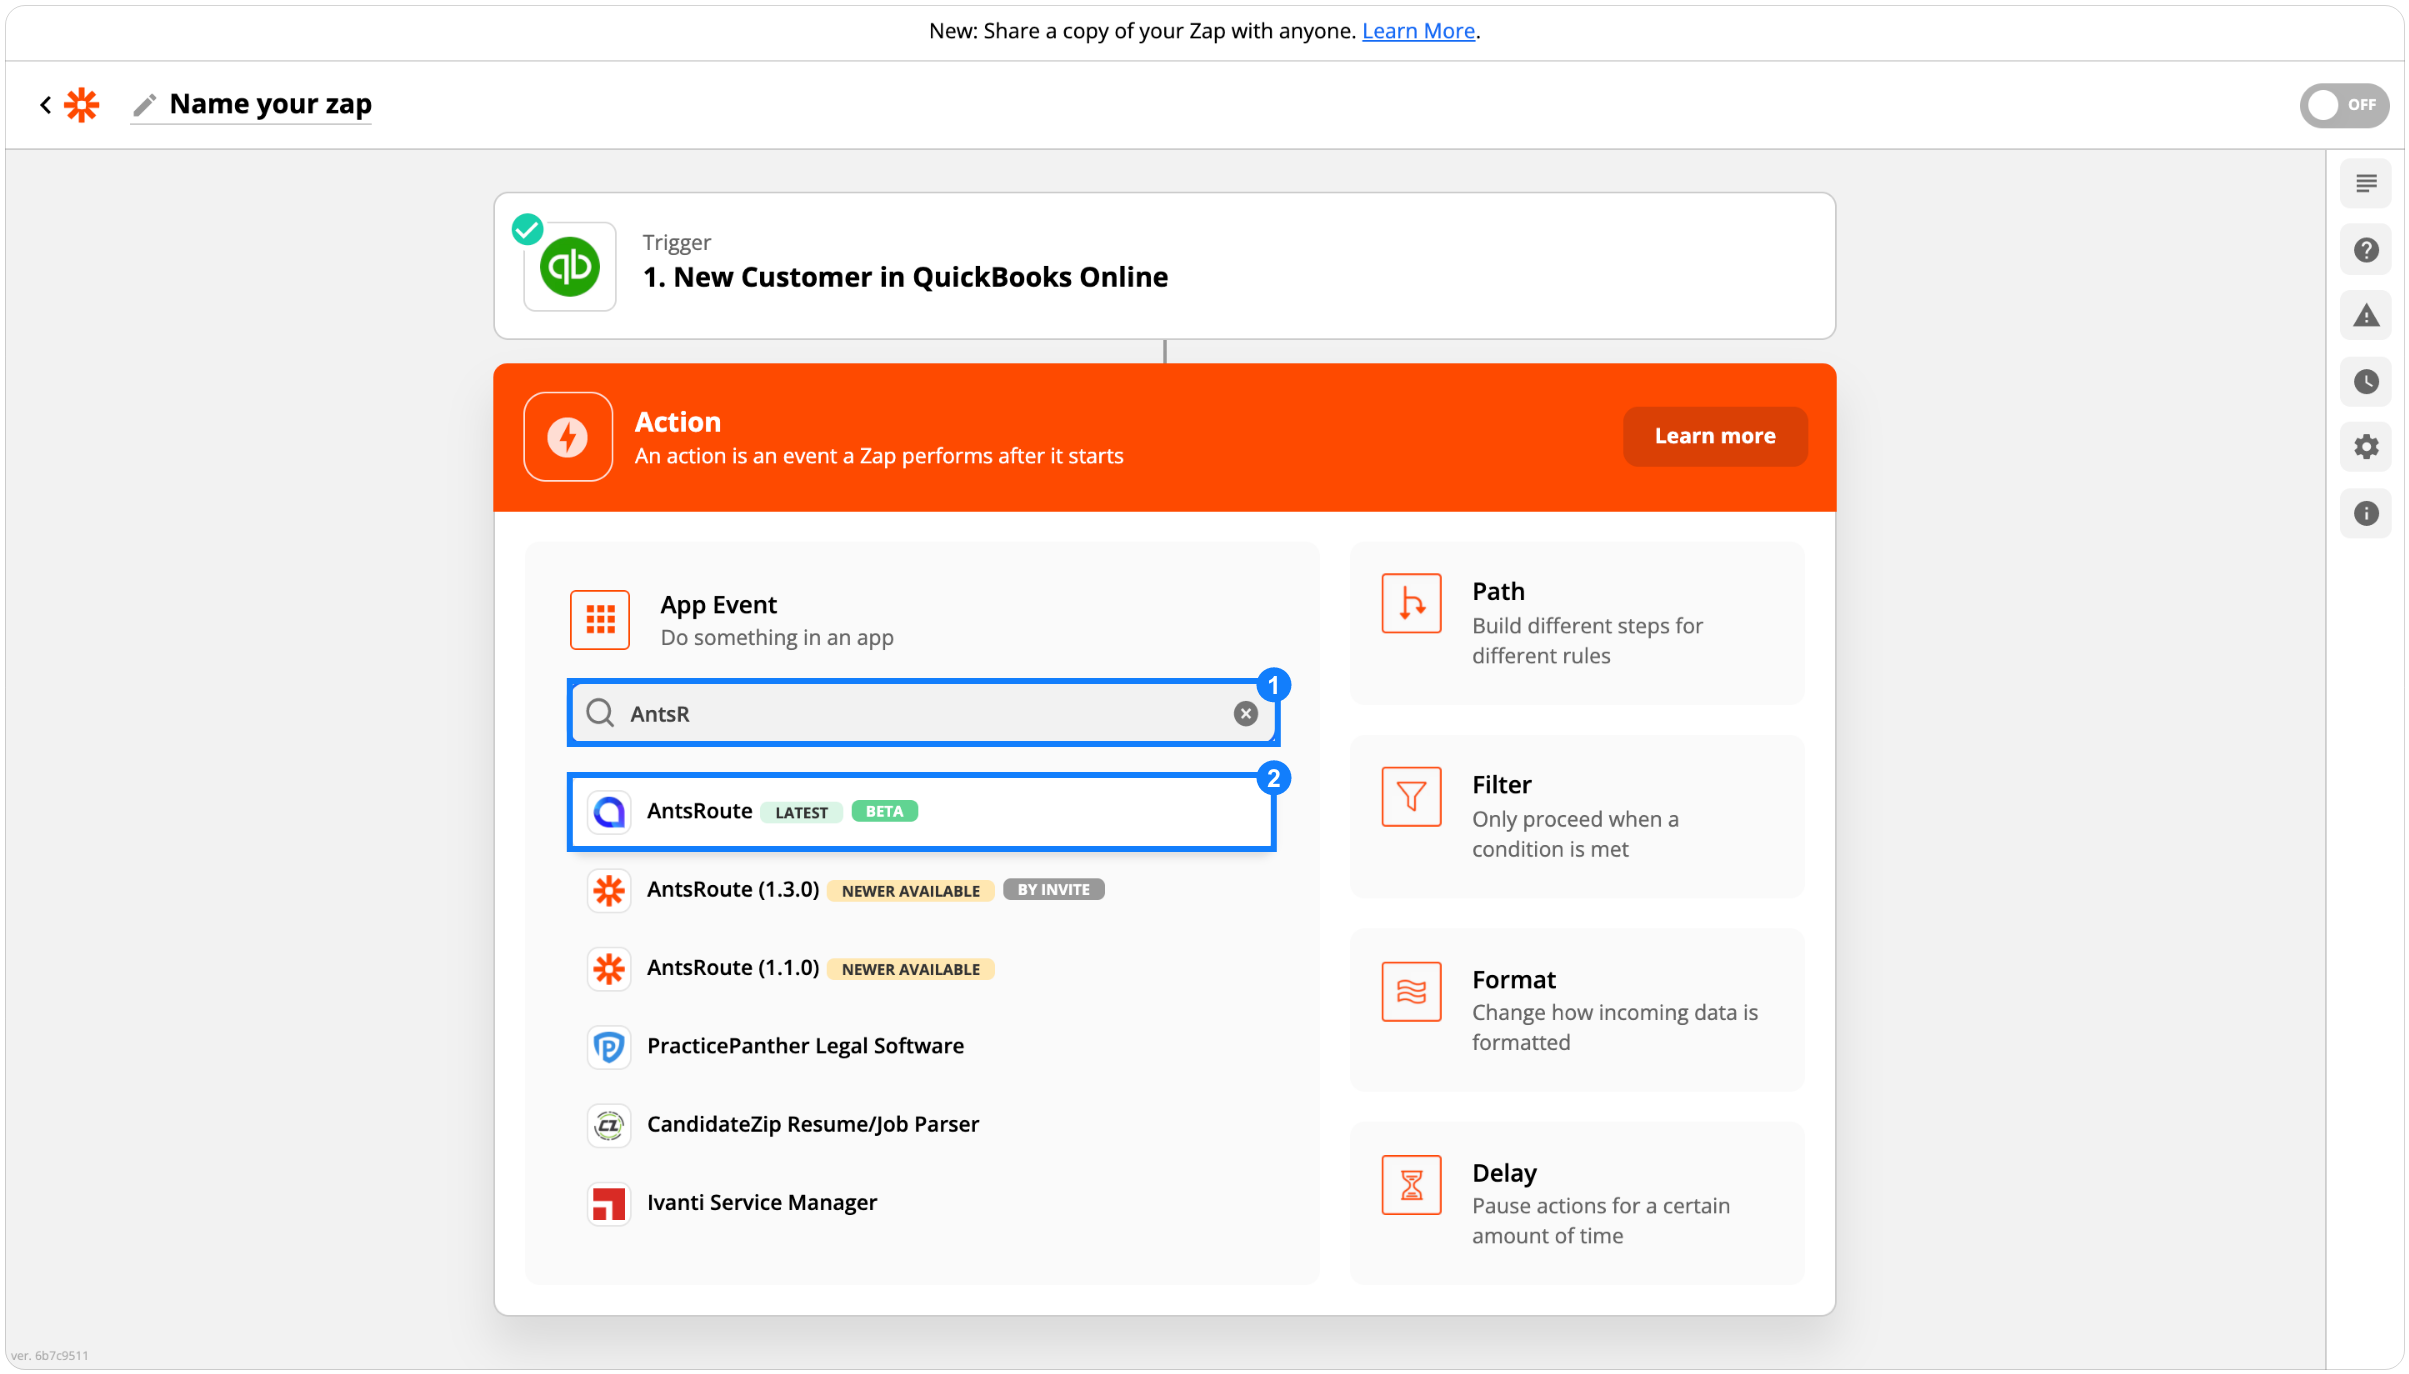
Task: Open history clock in right sidebar
Action: click(x=2365, y=382)
